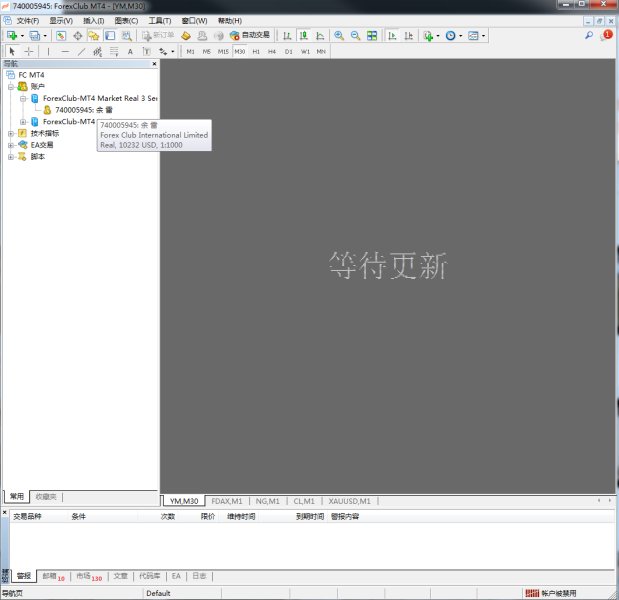
Task: Close the navigator panel with X
Action: [x=154, y=64]
